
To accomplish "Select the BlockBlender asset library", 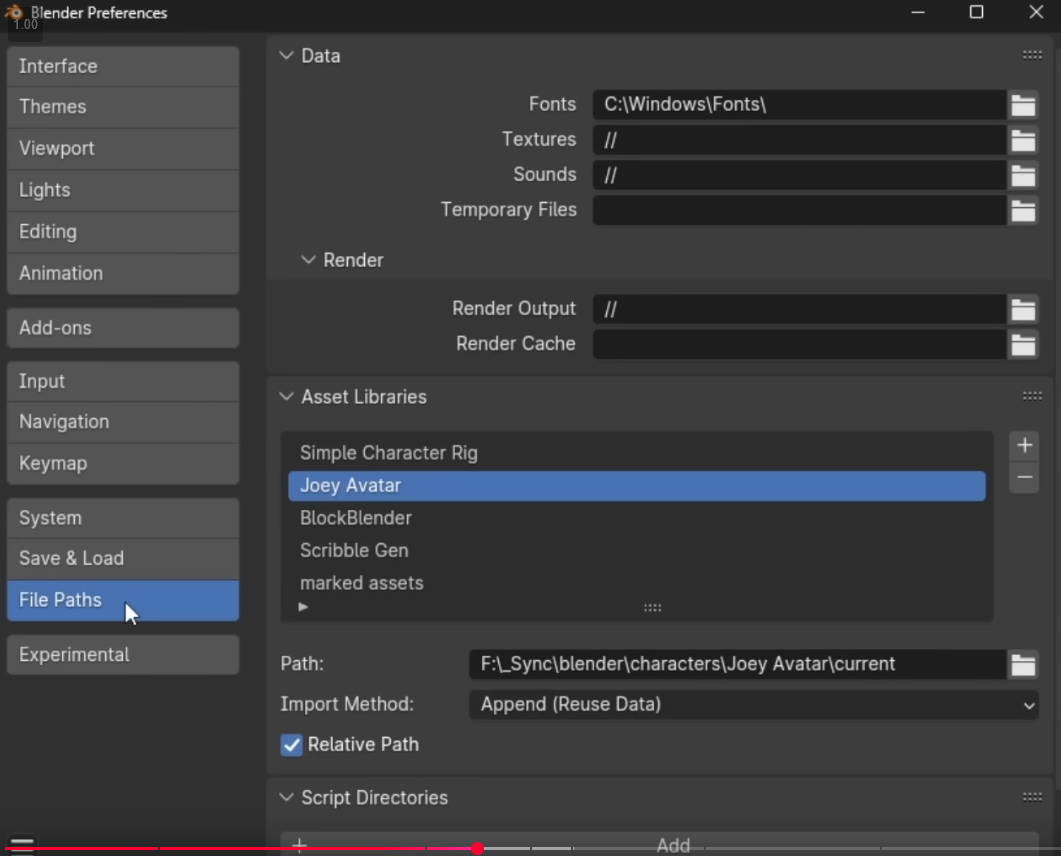I will pos(356,518).
